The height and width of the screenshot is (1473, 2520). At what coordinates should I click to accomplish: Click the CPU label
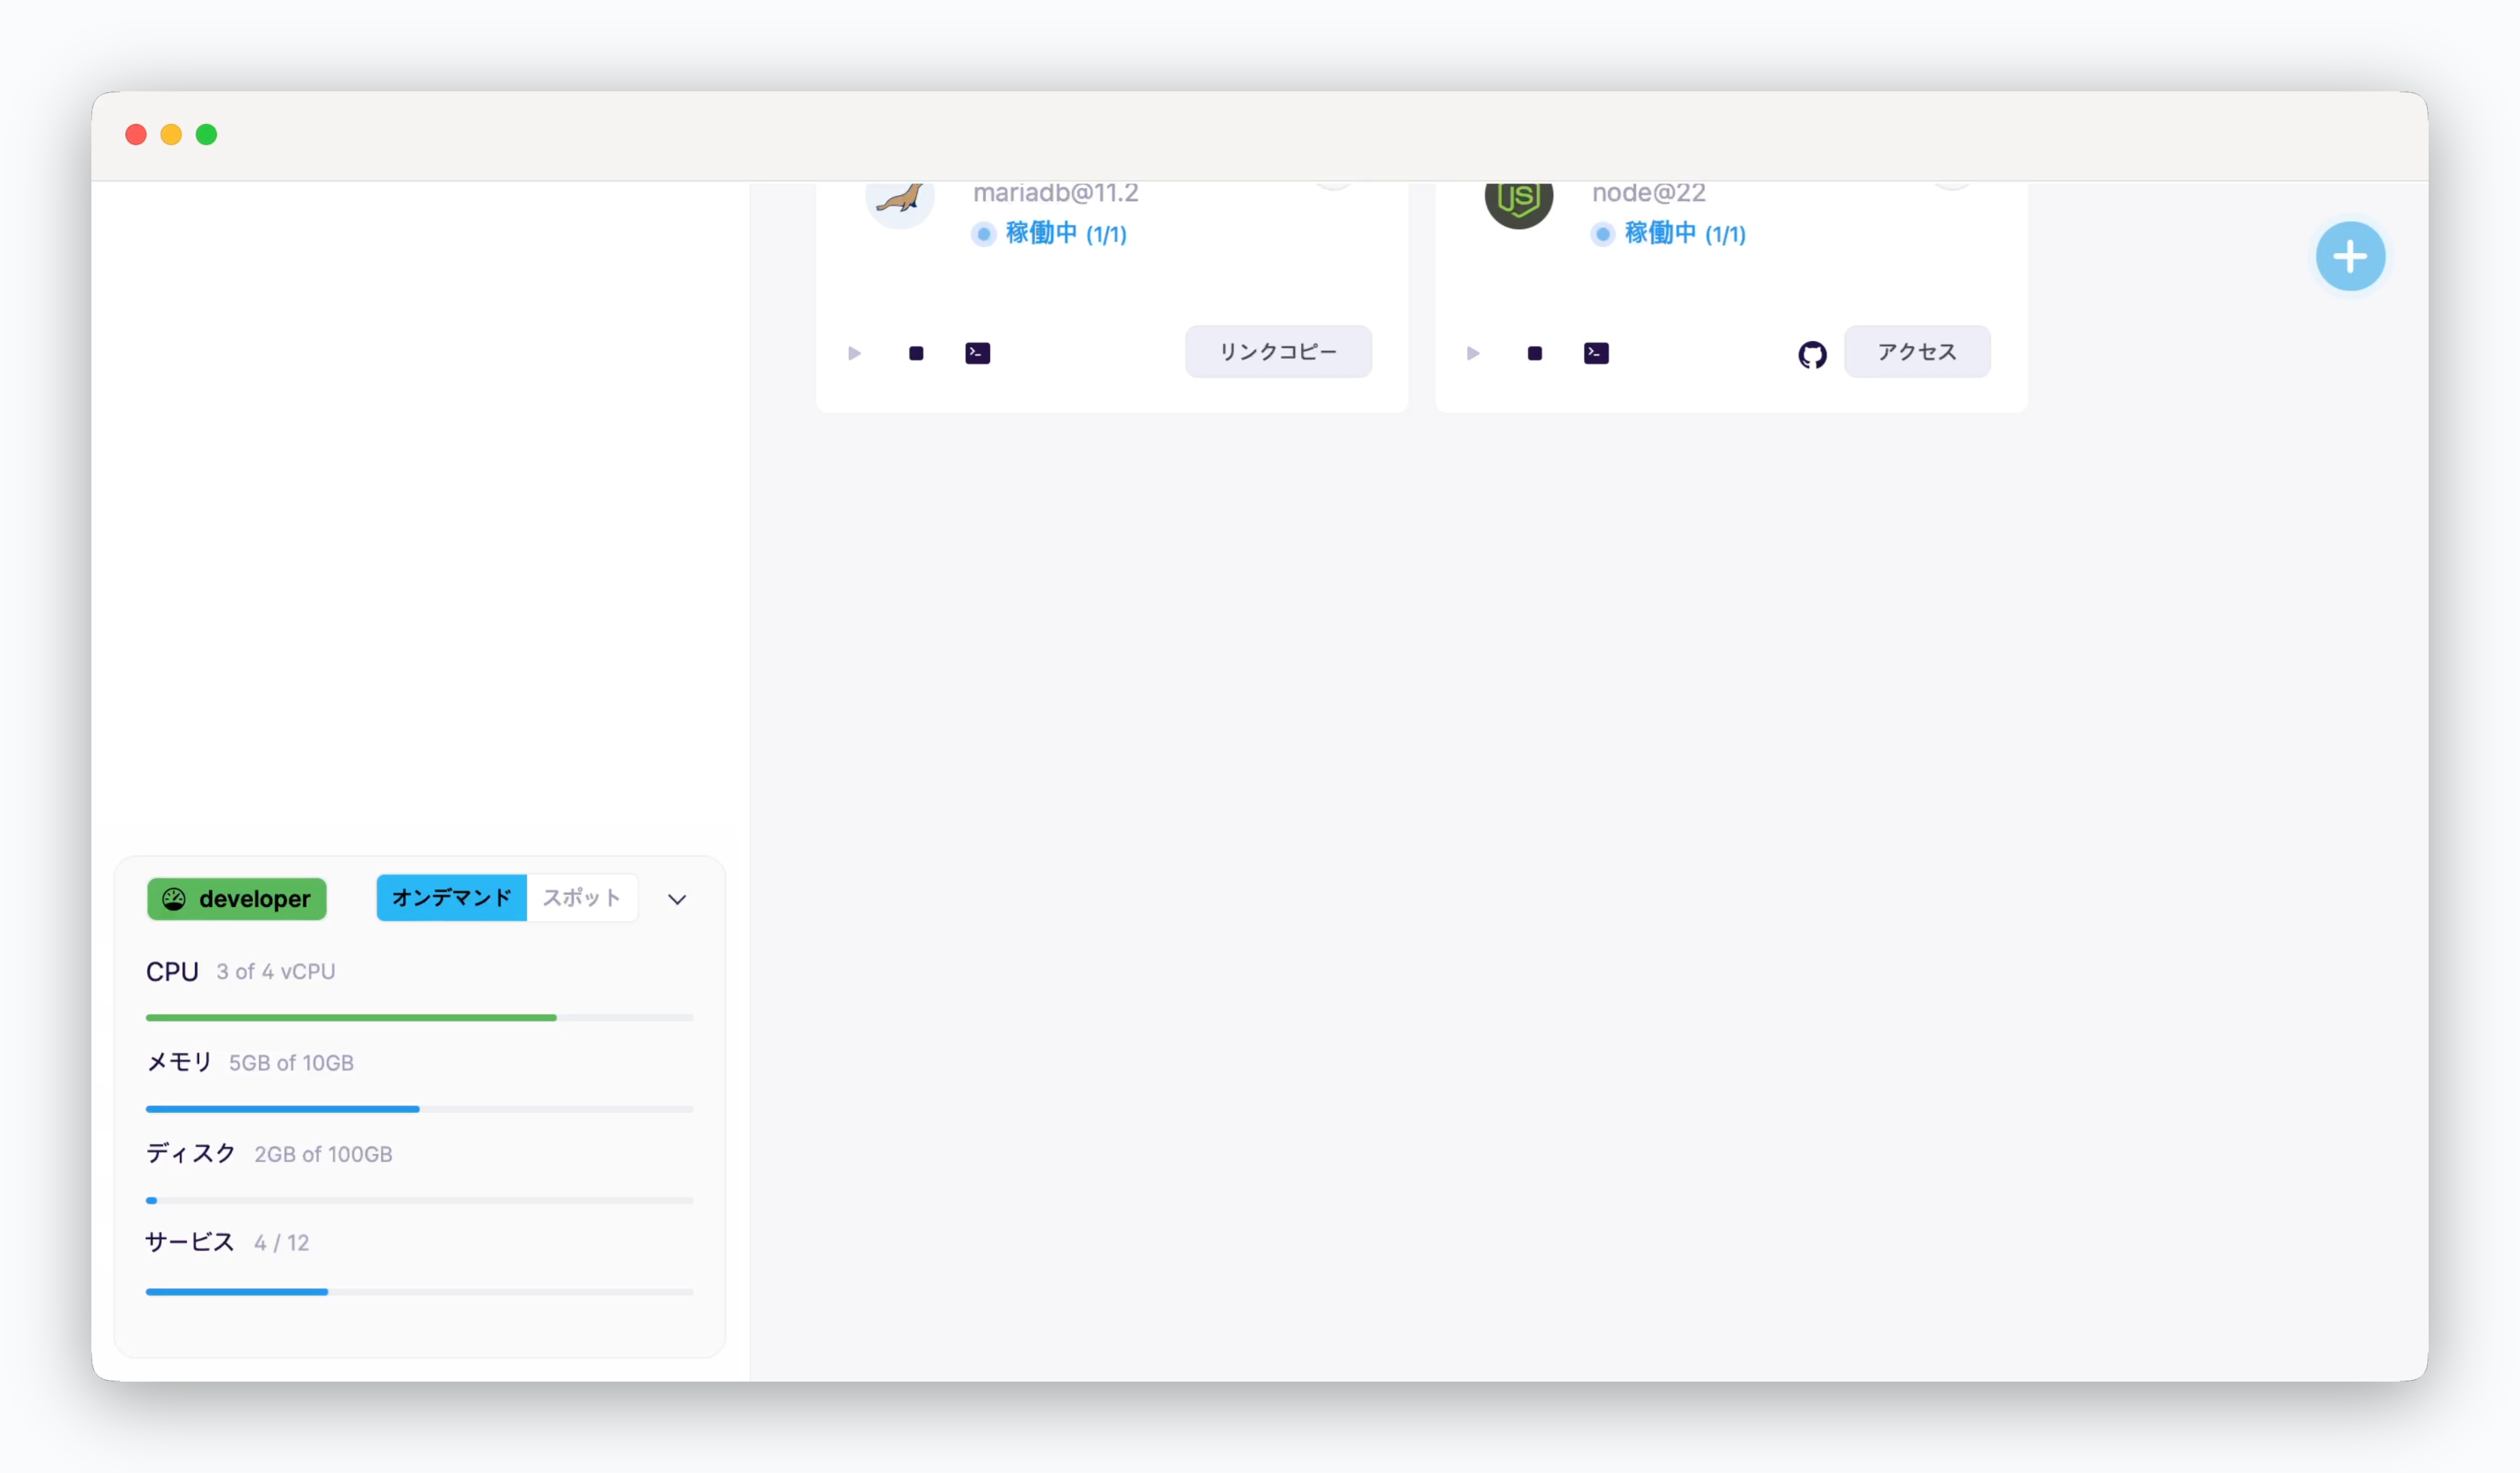click(x=172, y=971)
